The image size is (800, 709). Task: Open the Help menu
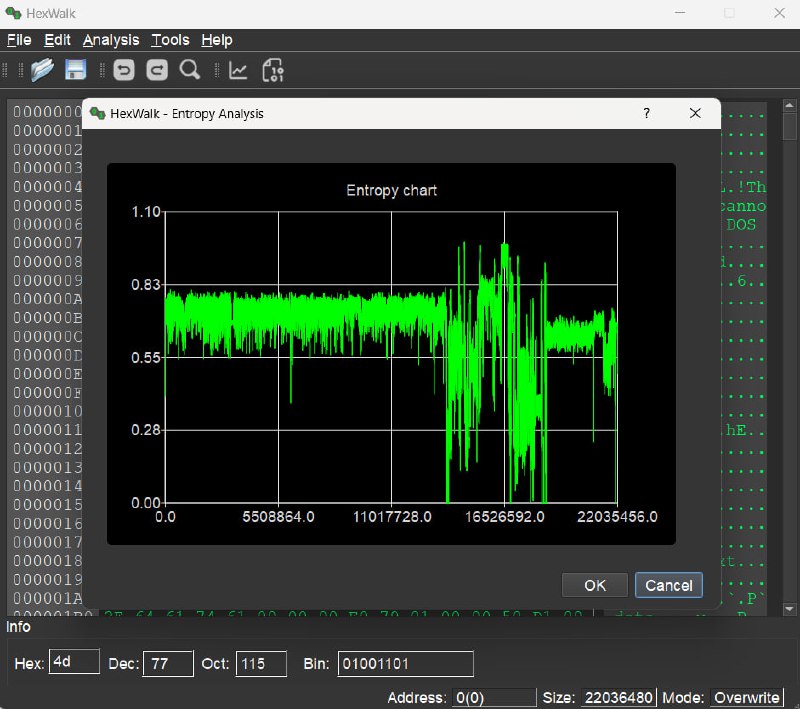point(216,40)
